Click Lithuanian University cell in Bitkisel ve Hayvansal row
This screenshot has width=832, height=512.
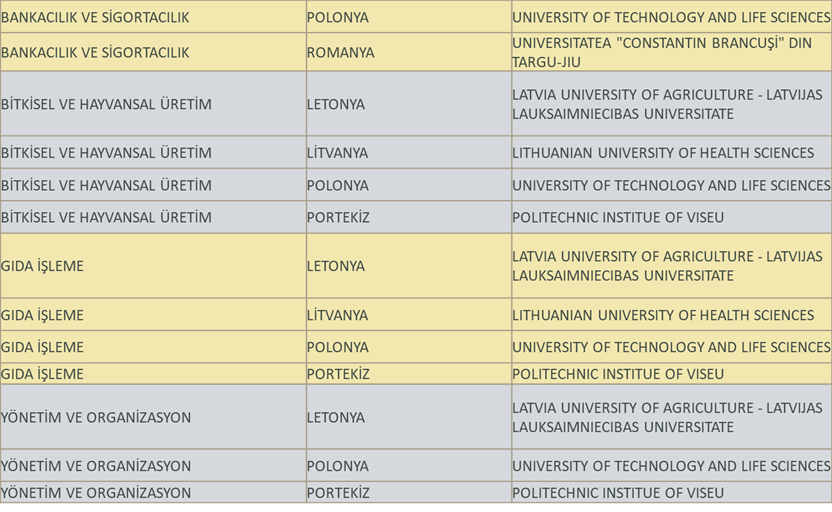pyautogui.click(x=663, y=153)
